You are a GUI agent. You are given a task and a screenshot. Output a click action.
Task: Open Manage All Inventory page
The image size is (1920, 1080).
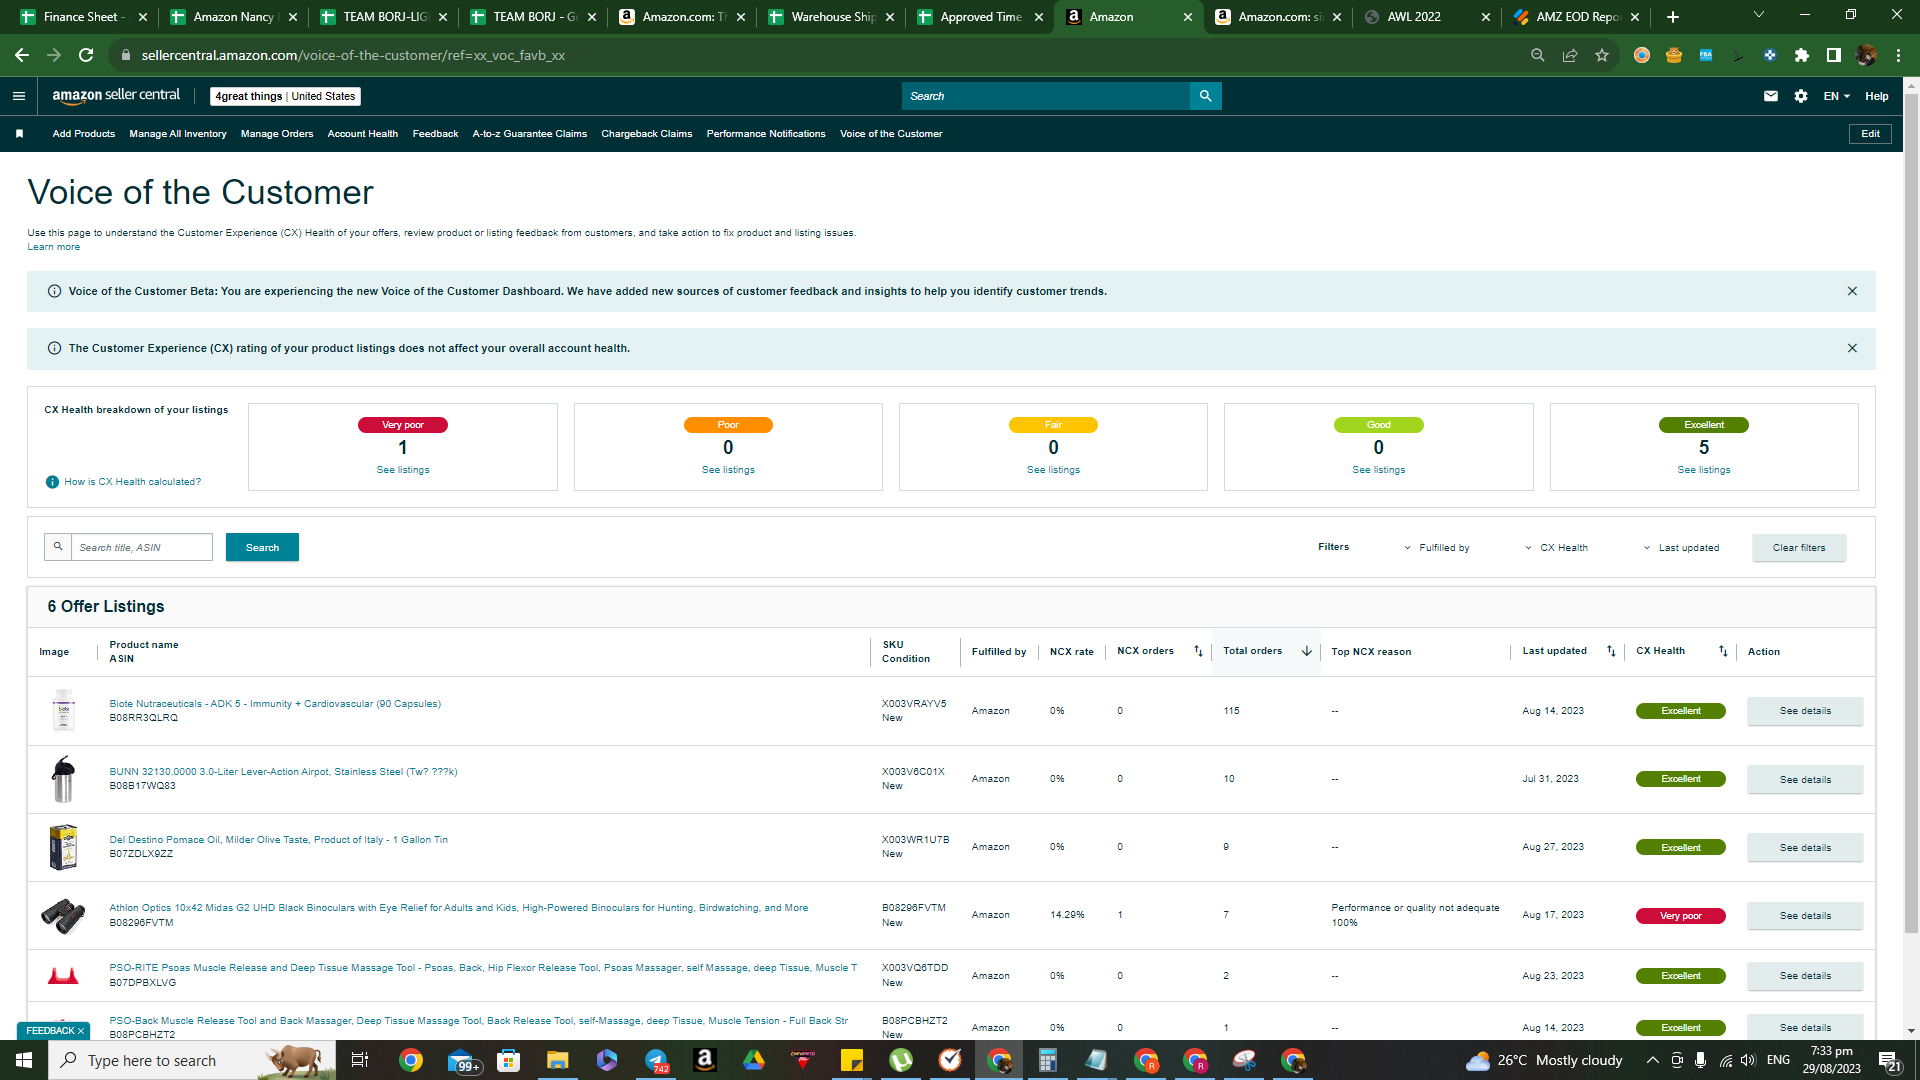coord(178,134)
